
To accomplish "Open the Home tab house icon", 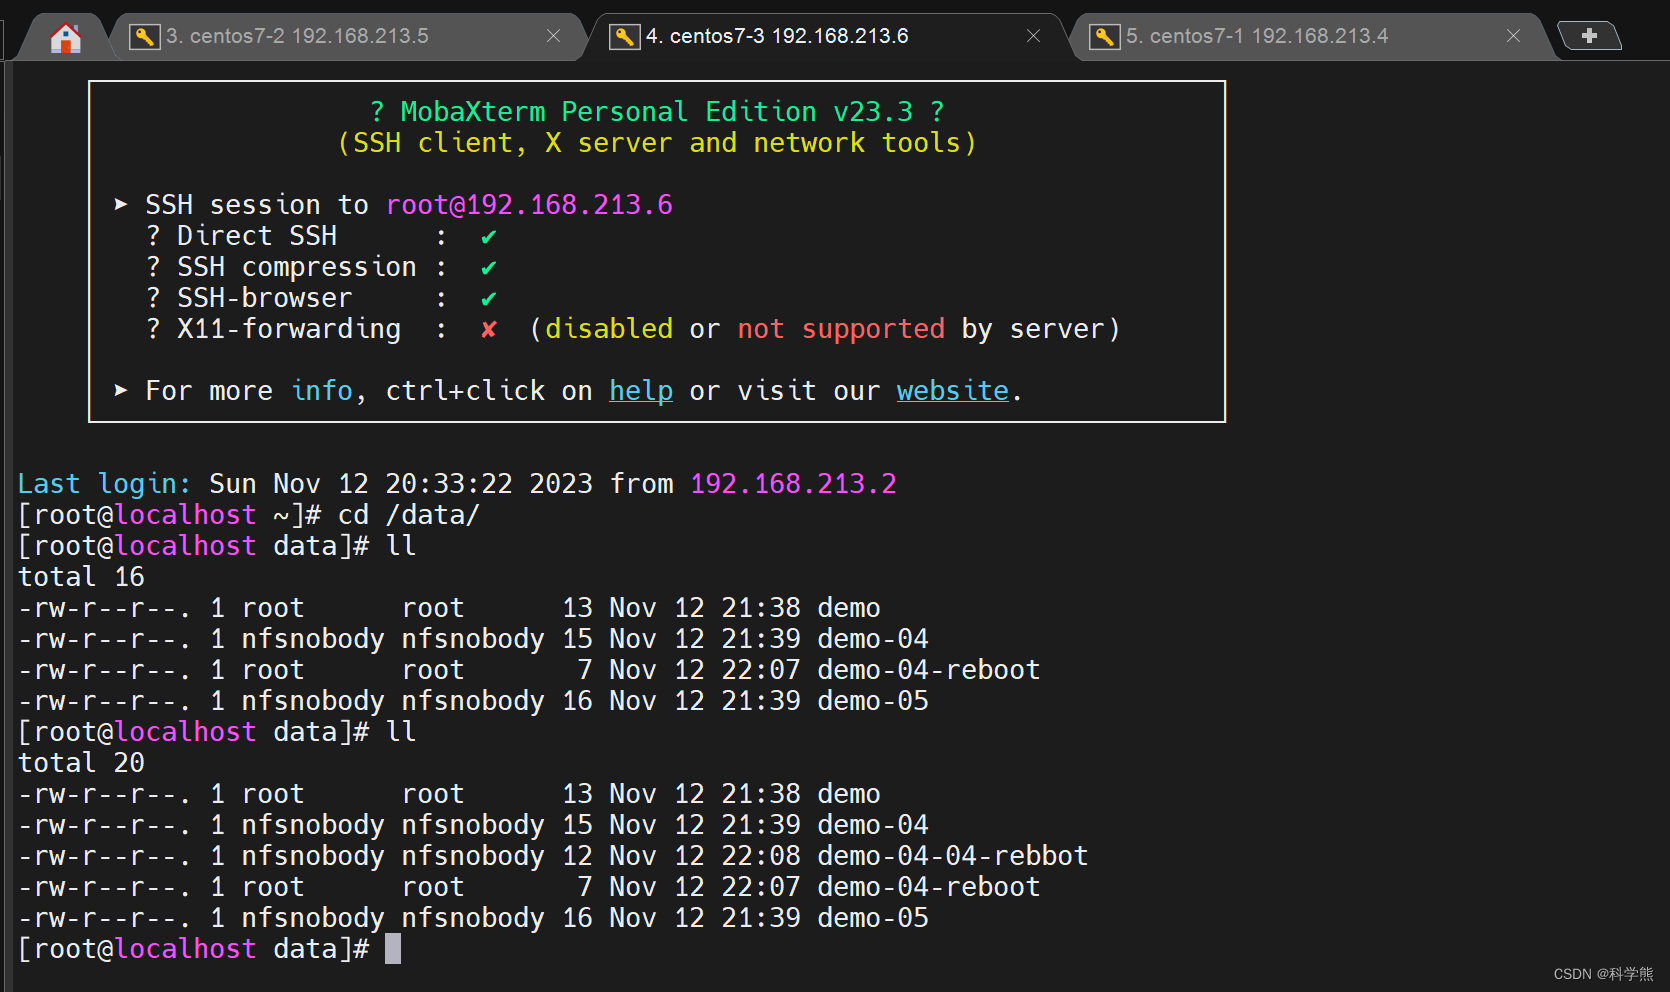I will point(66,38).
